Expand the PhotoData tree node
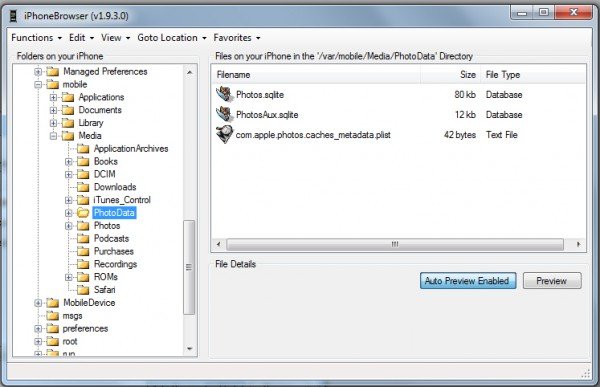 tap(68, 213)
